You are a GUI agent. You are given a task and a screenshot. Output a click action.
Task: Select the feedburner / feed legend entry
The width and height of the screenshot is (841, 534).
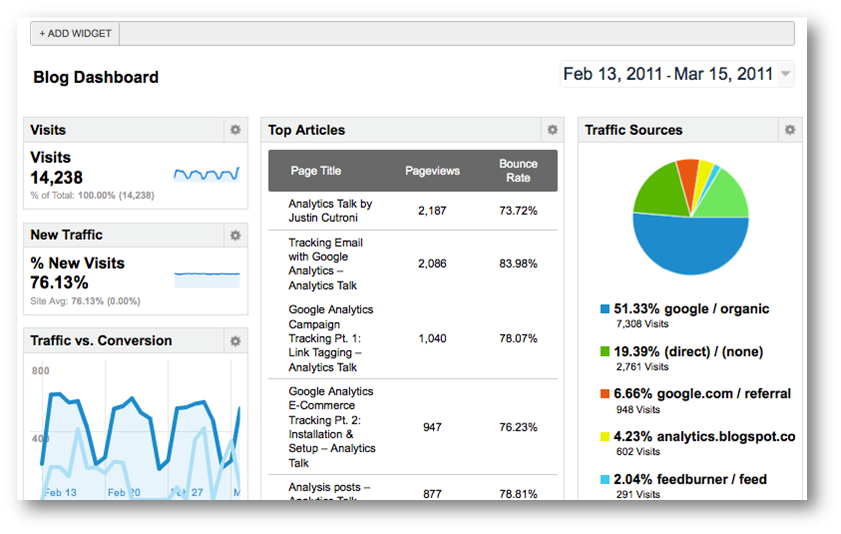click(690, 479)
